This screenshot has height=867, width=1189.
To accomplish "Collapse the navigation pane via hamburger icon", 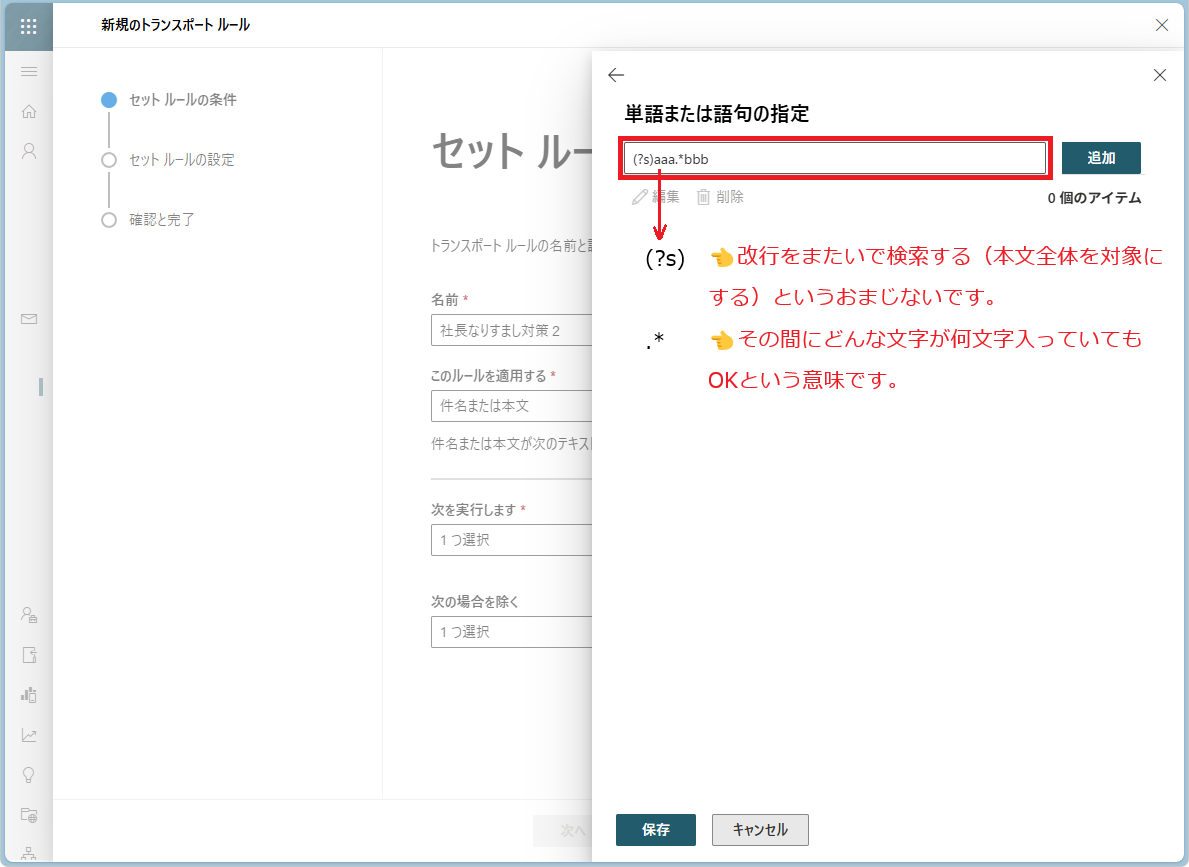I will click(x=29, y=71).
